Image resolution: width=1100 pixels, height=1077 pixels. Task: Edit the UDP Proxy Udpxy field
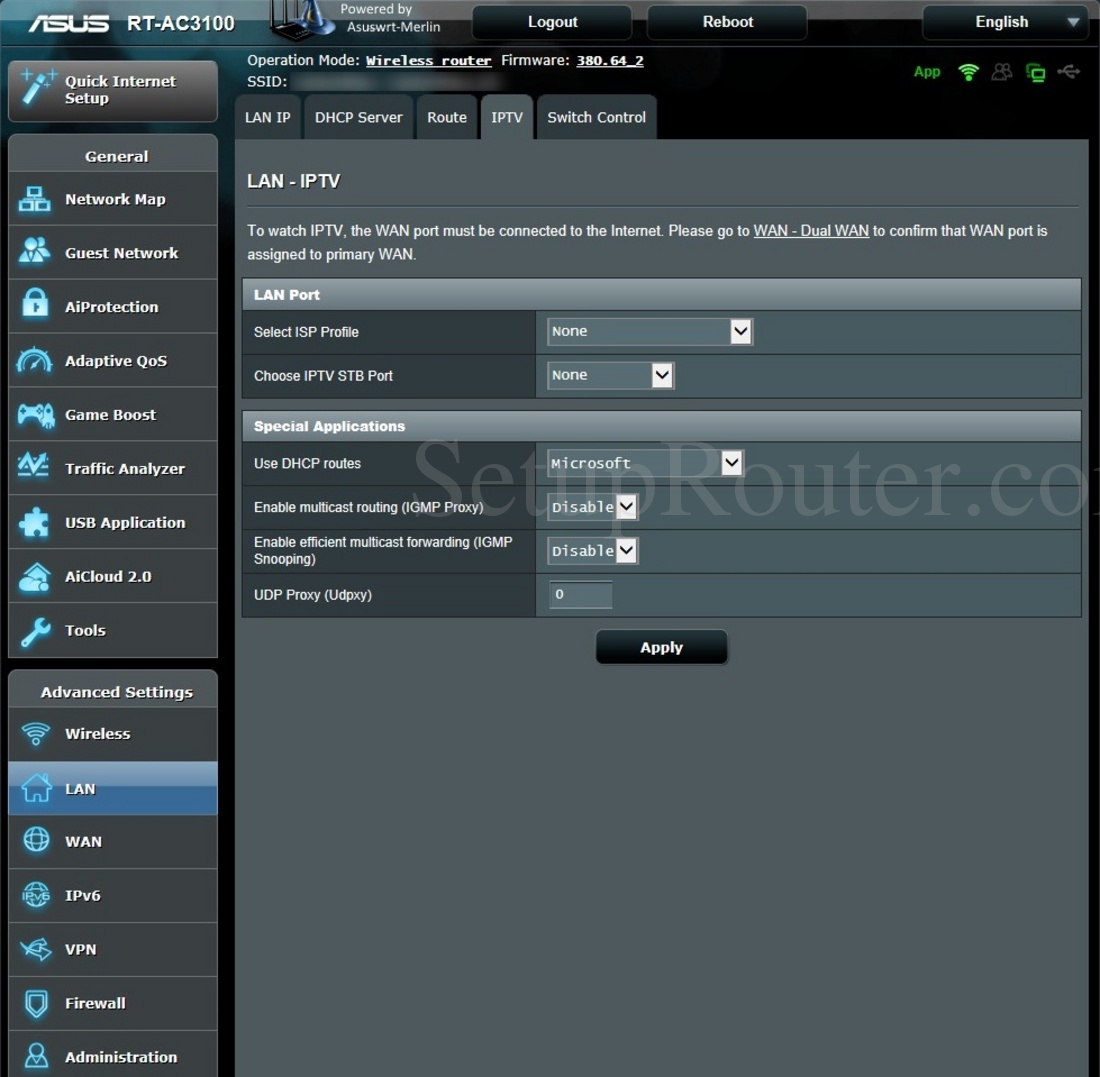(x=580, y=595)
